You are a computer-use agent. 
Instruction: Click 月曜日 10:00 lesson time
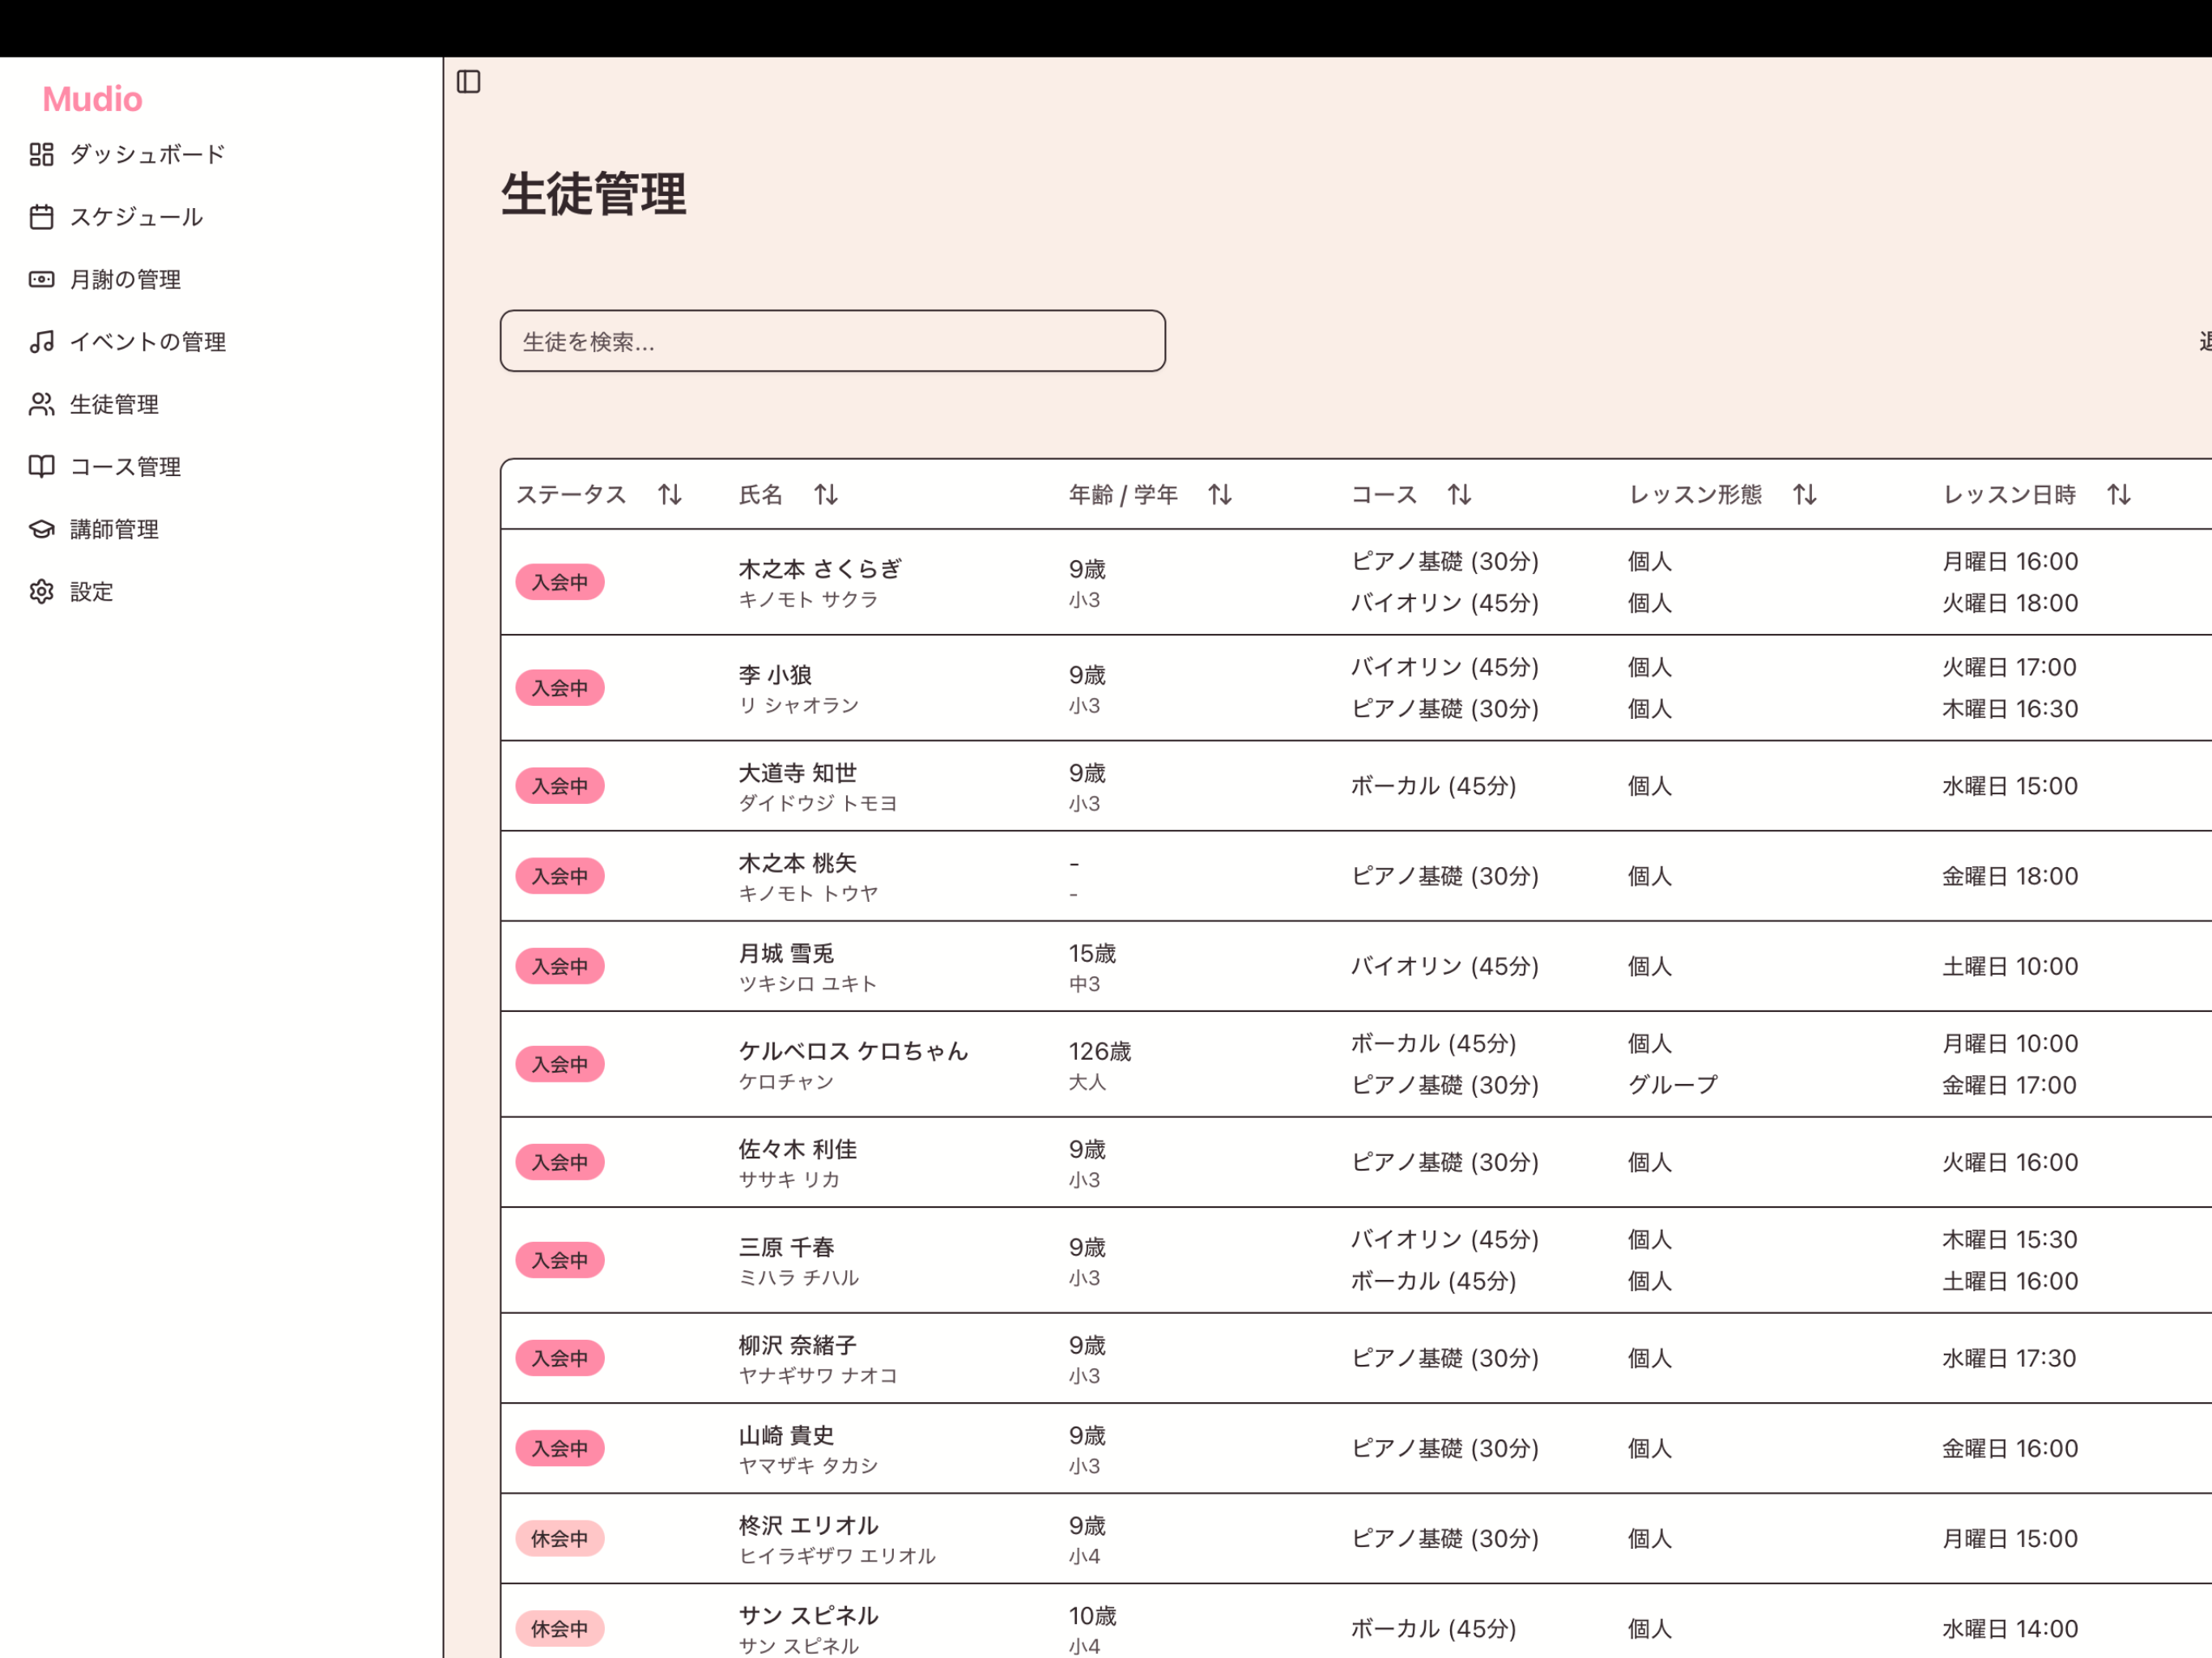coord(2010,1043)
